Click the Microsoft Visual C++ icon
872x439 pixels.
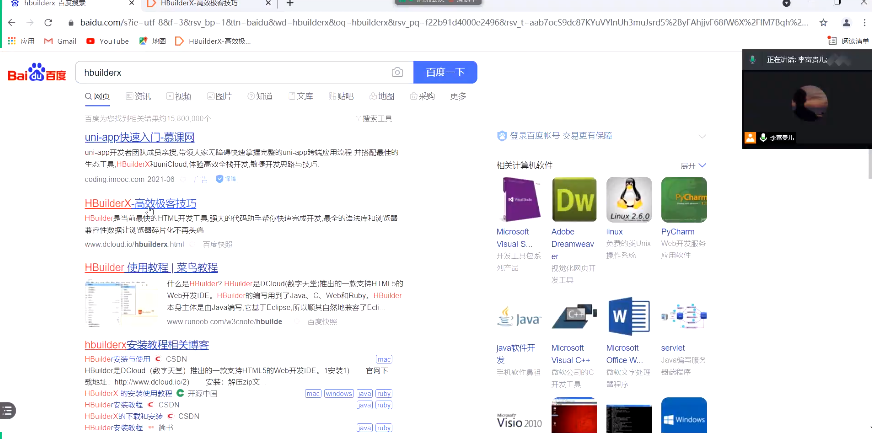[574, 316]
